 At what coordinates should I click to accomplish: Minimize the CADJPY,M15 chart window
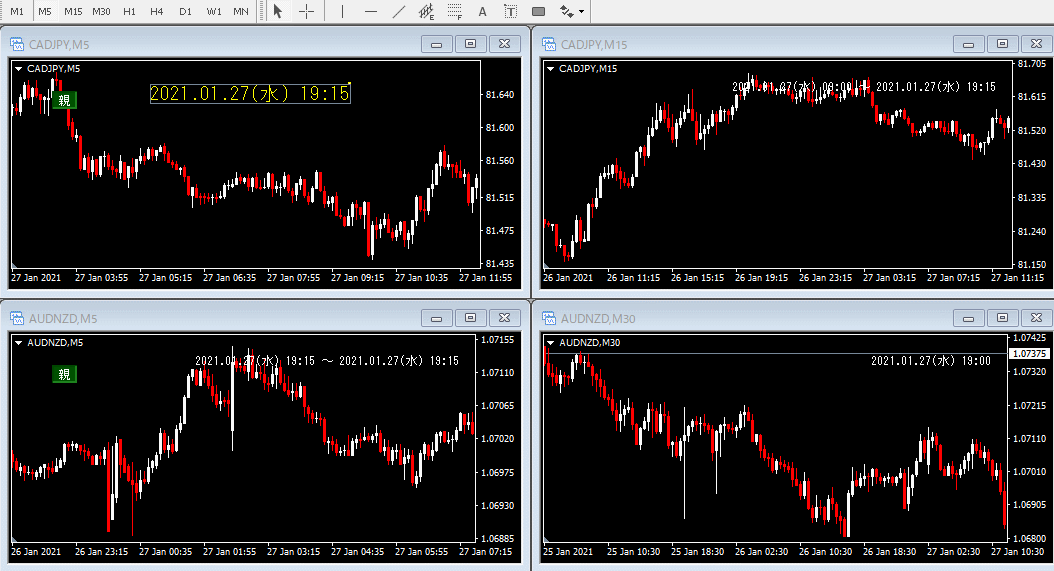coord(969,44)
